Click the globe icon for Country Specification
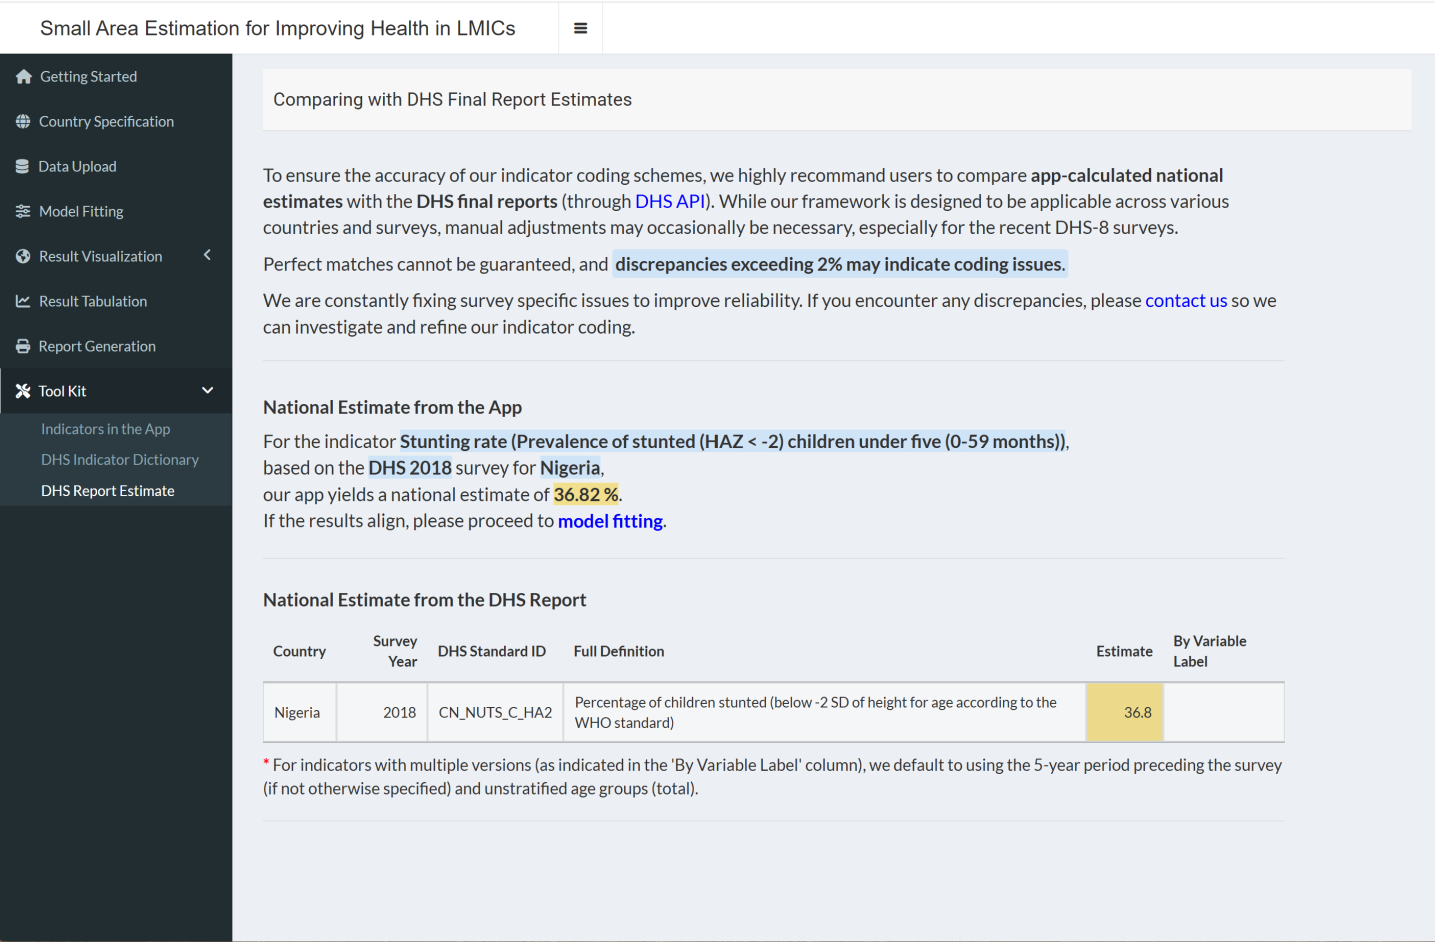This screenshot has width=1435, height=942. [23, 122]
